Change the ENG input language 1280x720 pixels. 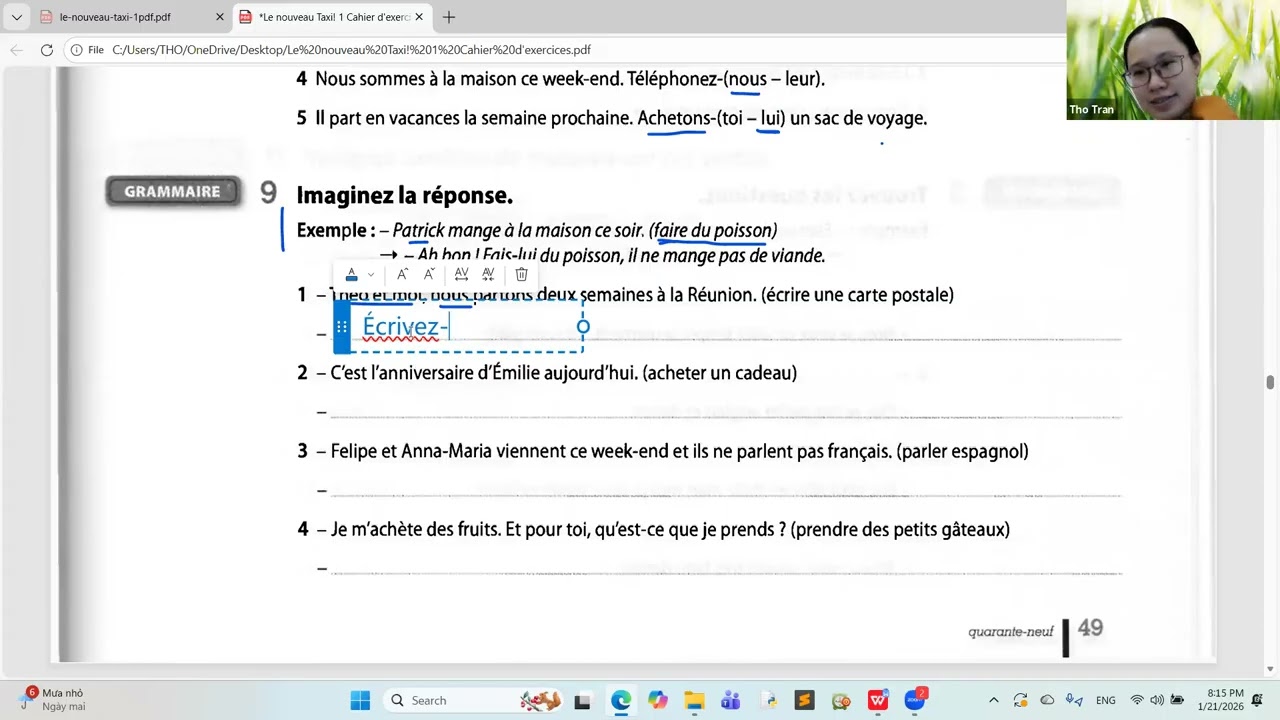pos(1106,700)
